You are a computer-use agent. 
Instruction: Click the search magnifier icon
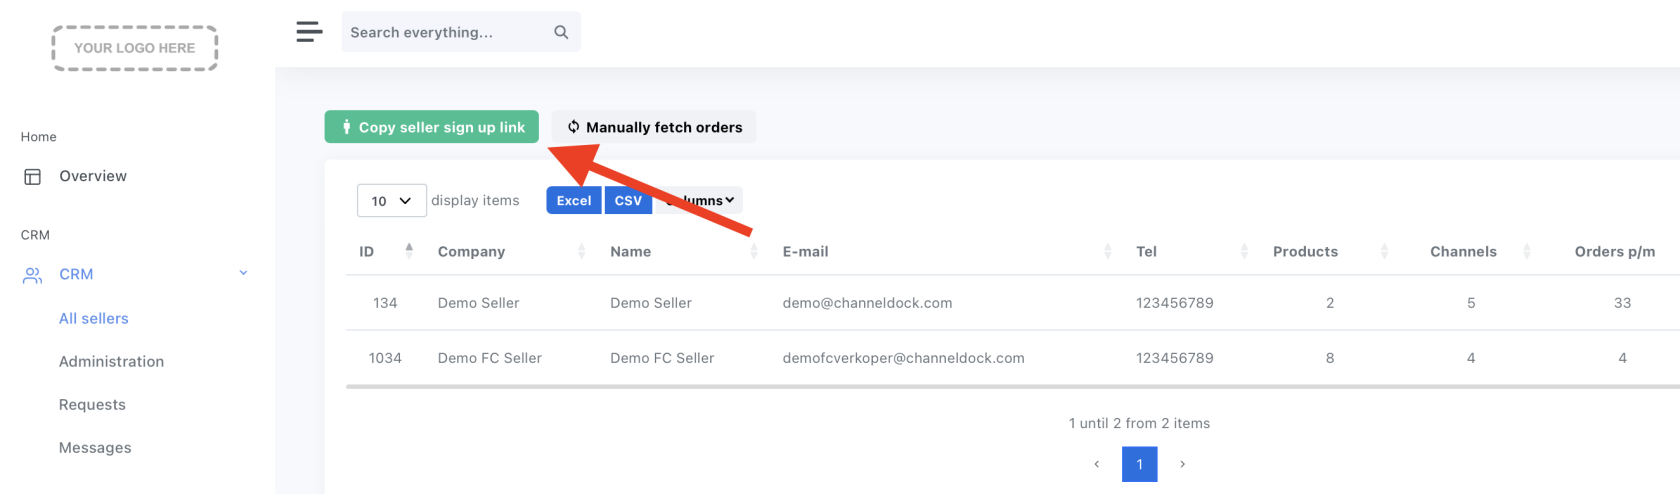coord(561,32)
